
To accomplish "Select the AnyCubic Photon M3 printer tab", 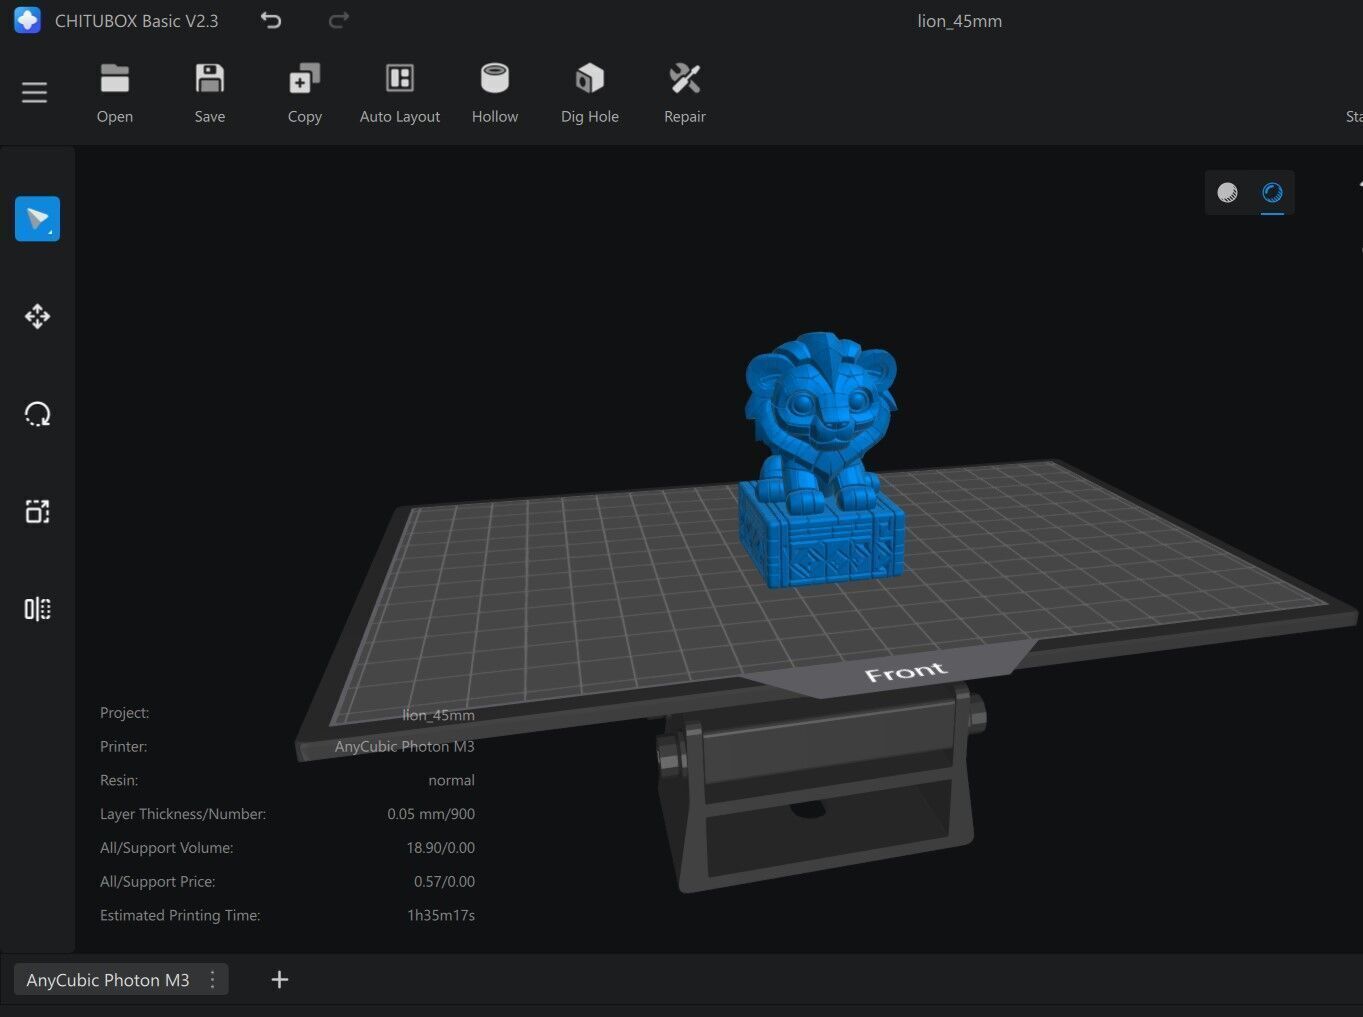I will tap(108, 980).
